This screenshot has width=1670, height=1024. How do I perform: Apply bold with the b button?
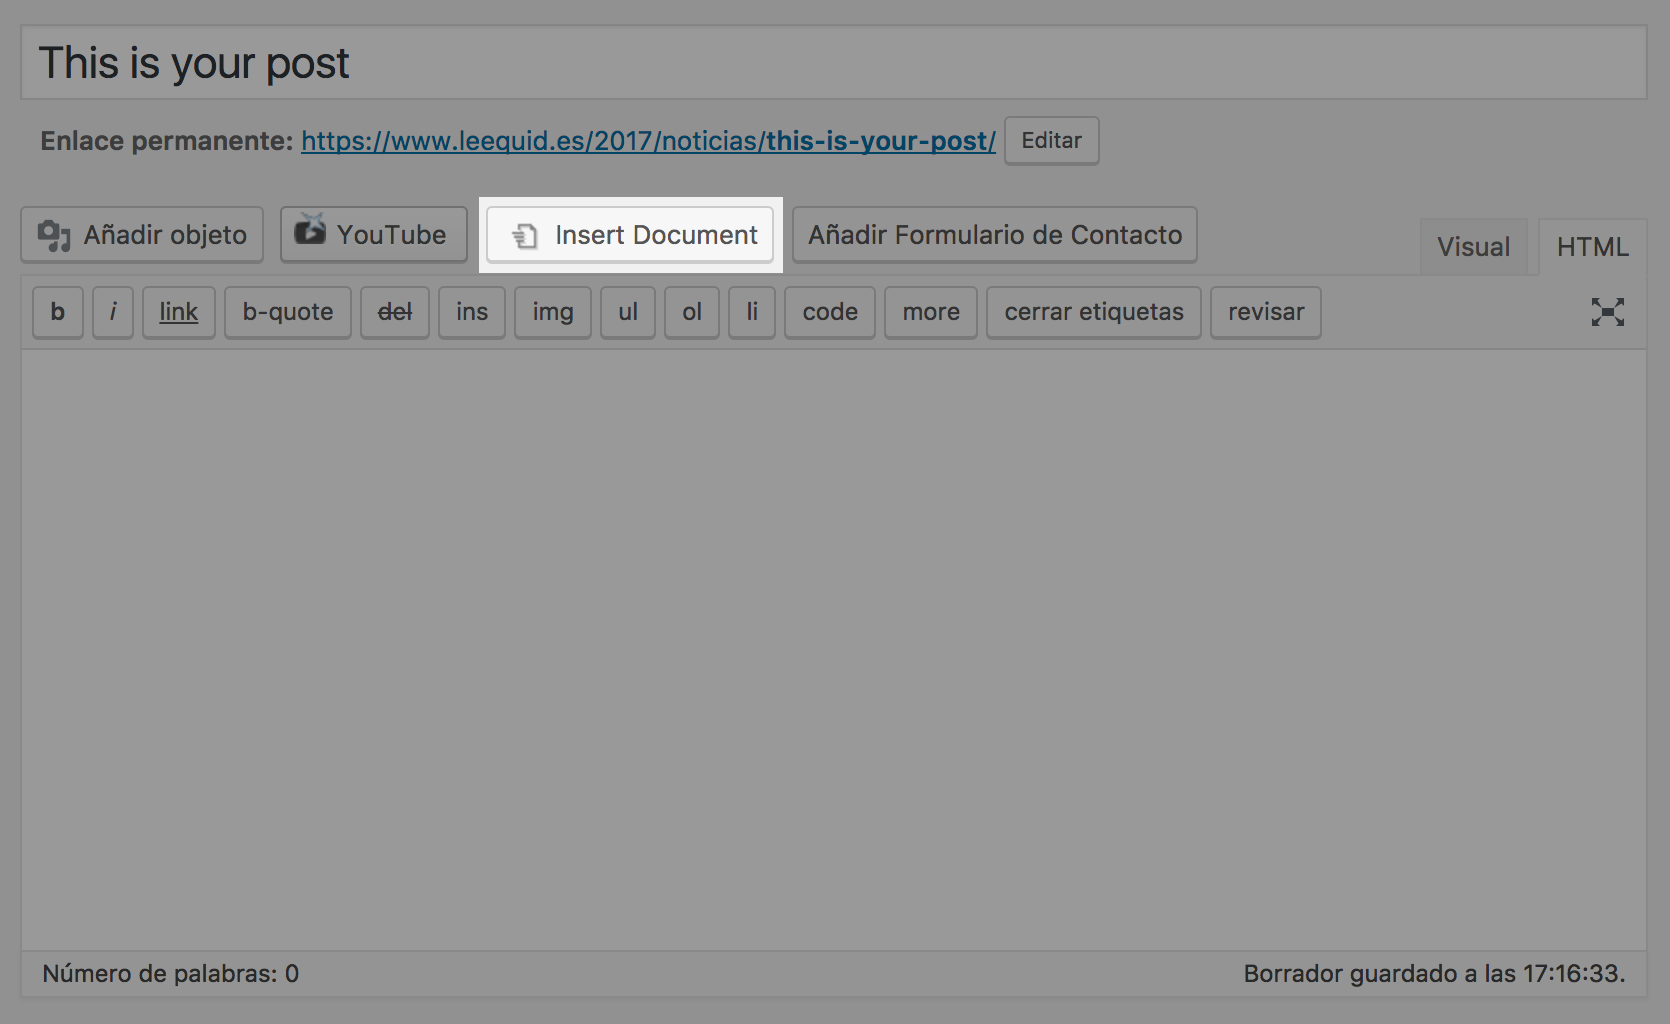pyautogui.click(x=57, y=312)
